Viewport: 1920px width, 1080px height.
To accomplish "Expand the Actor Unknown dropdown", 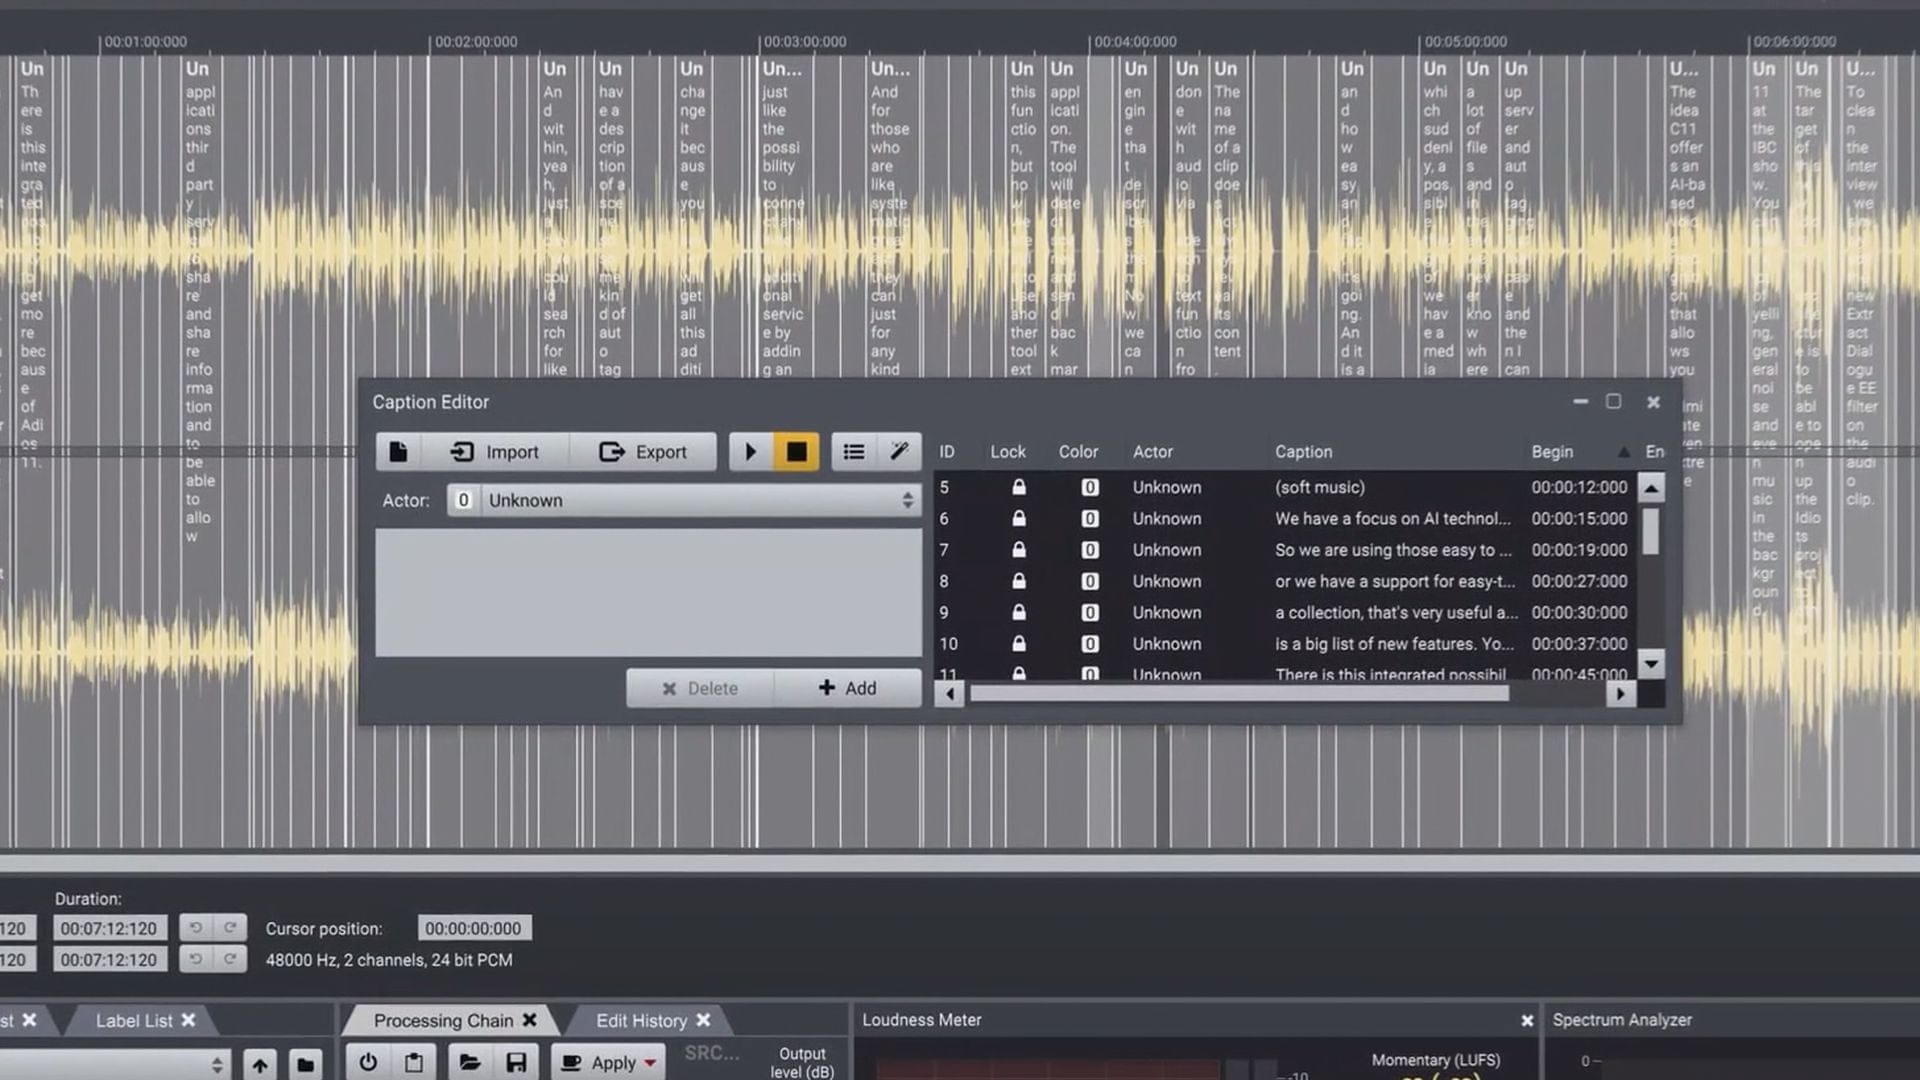I will (x=907, y=500).
